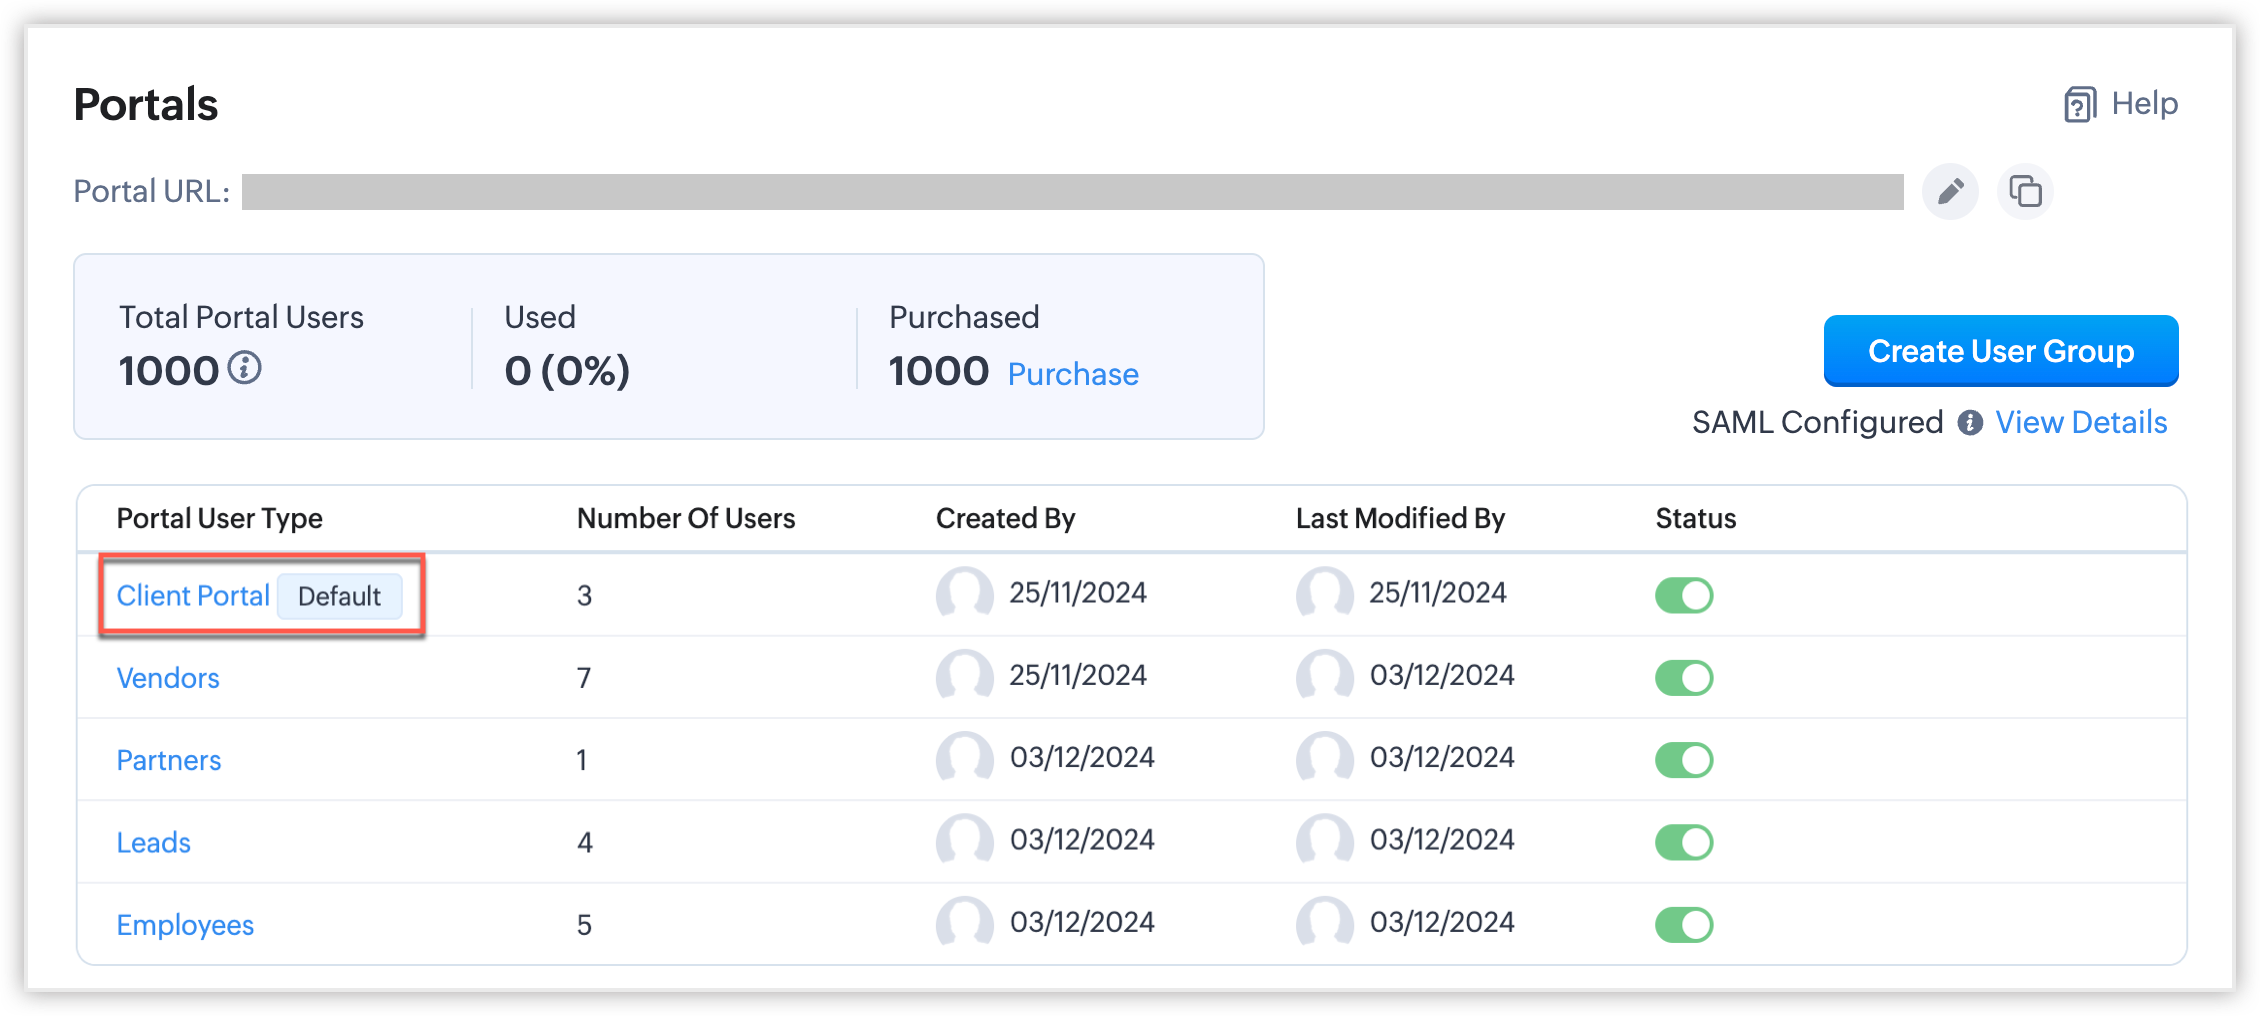Disable the Employees status toggle
Screen dimensions: 2260x1016
(1684, 925)
